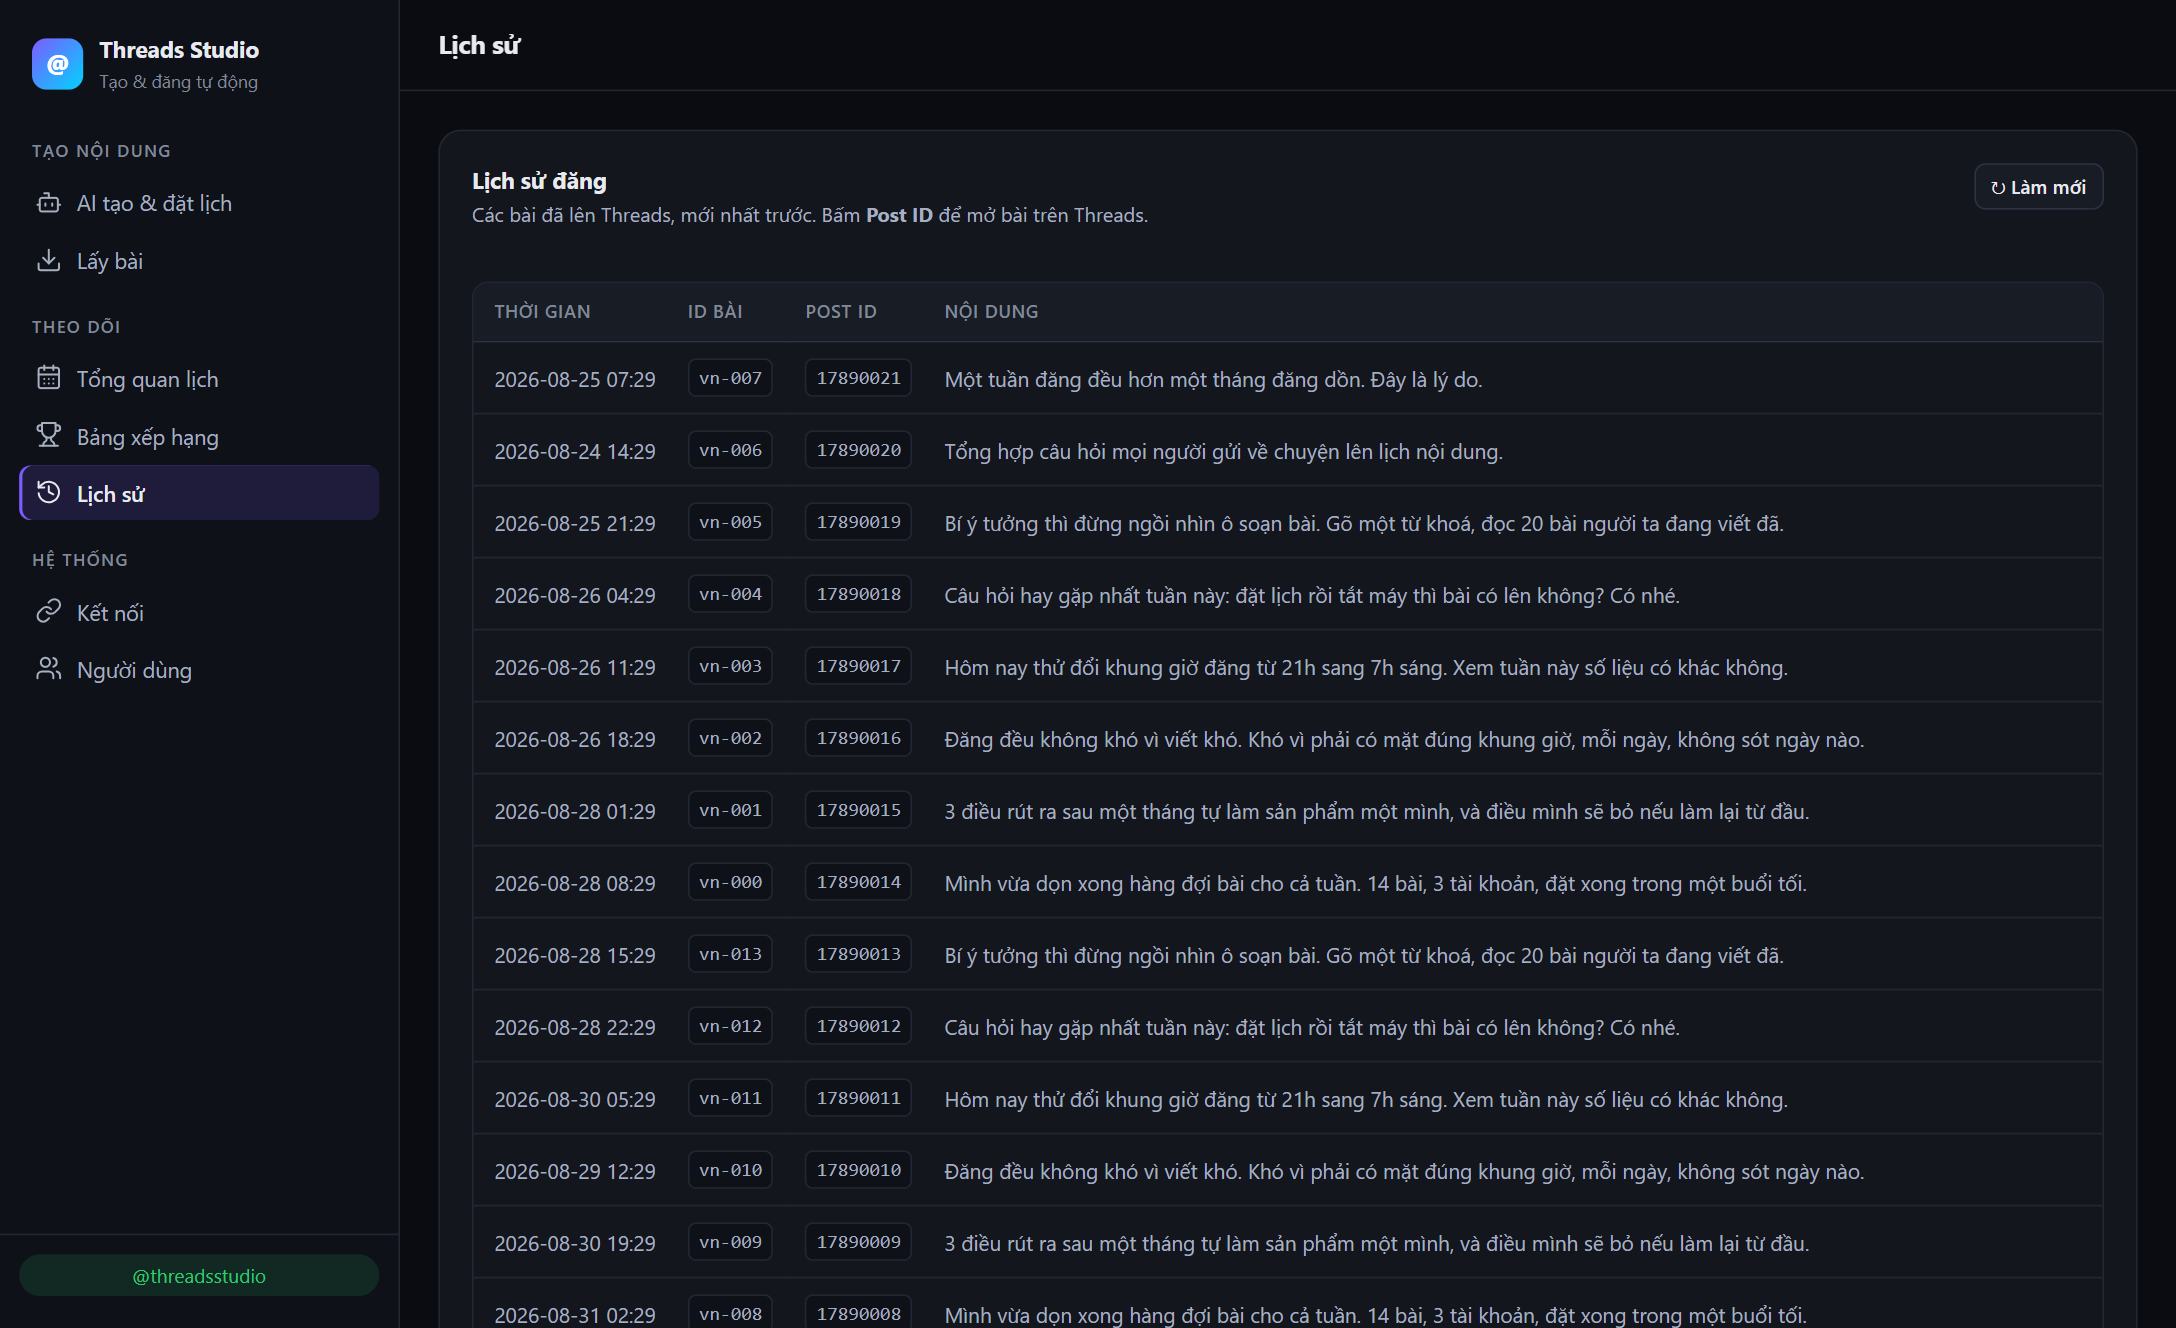The height and width of the screenshot is (1328, 2176).
Task: Click the timestamp 2026-08-28 01:29
Action: [x=575, y=811]
